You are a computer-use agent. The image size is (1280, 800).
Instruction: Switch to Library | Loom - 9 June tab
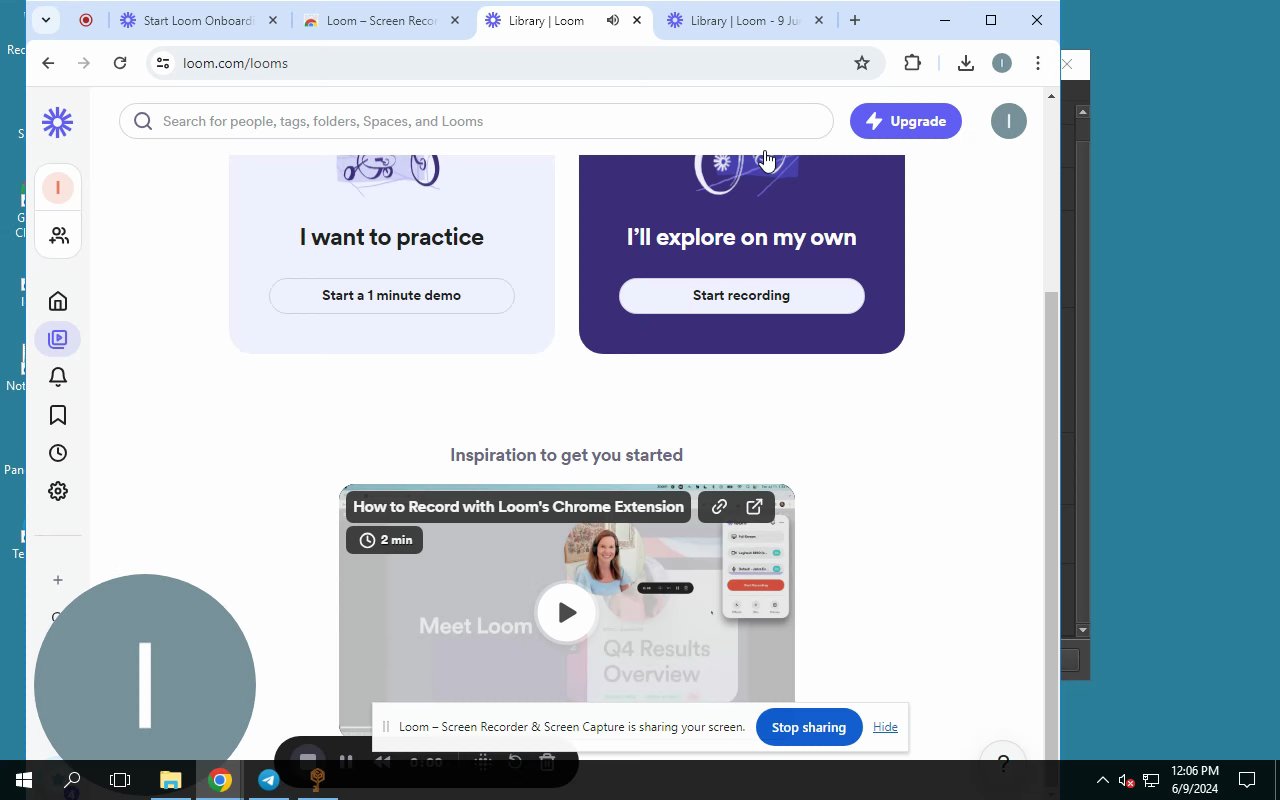tap(746, 20)
